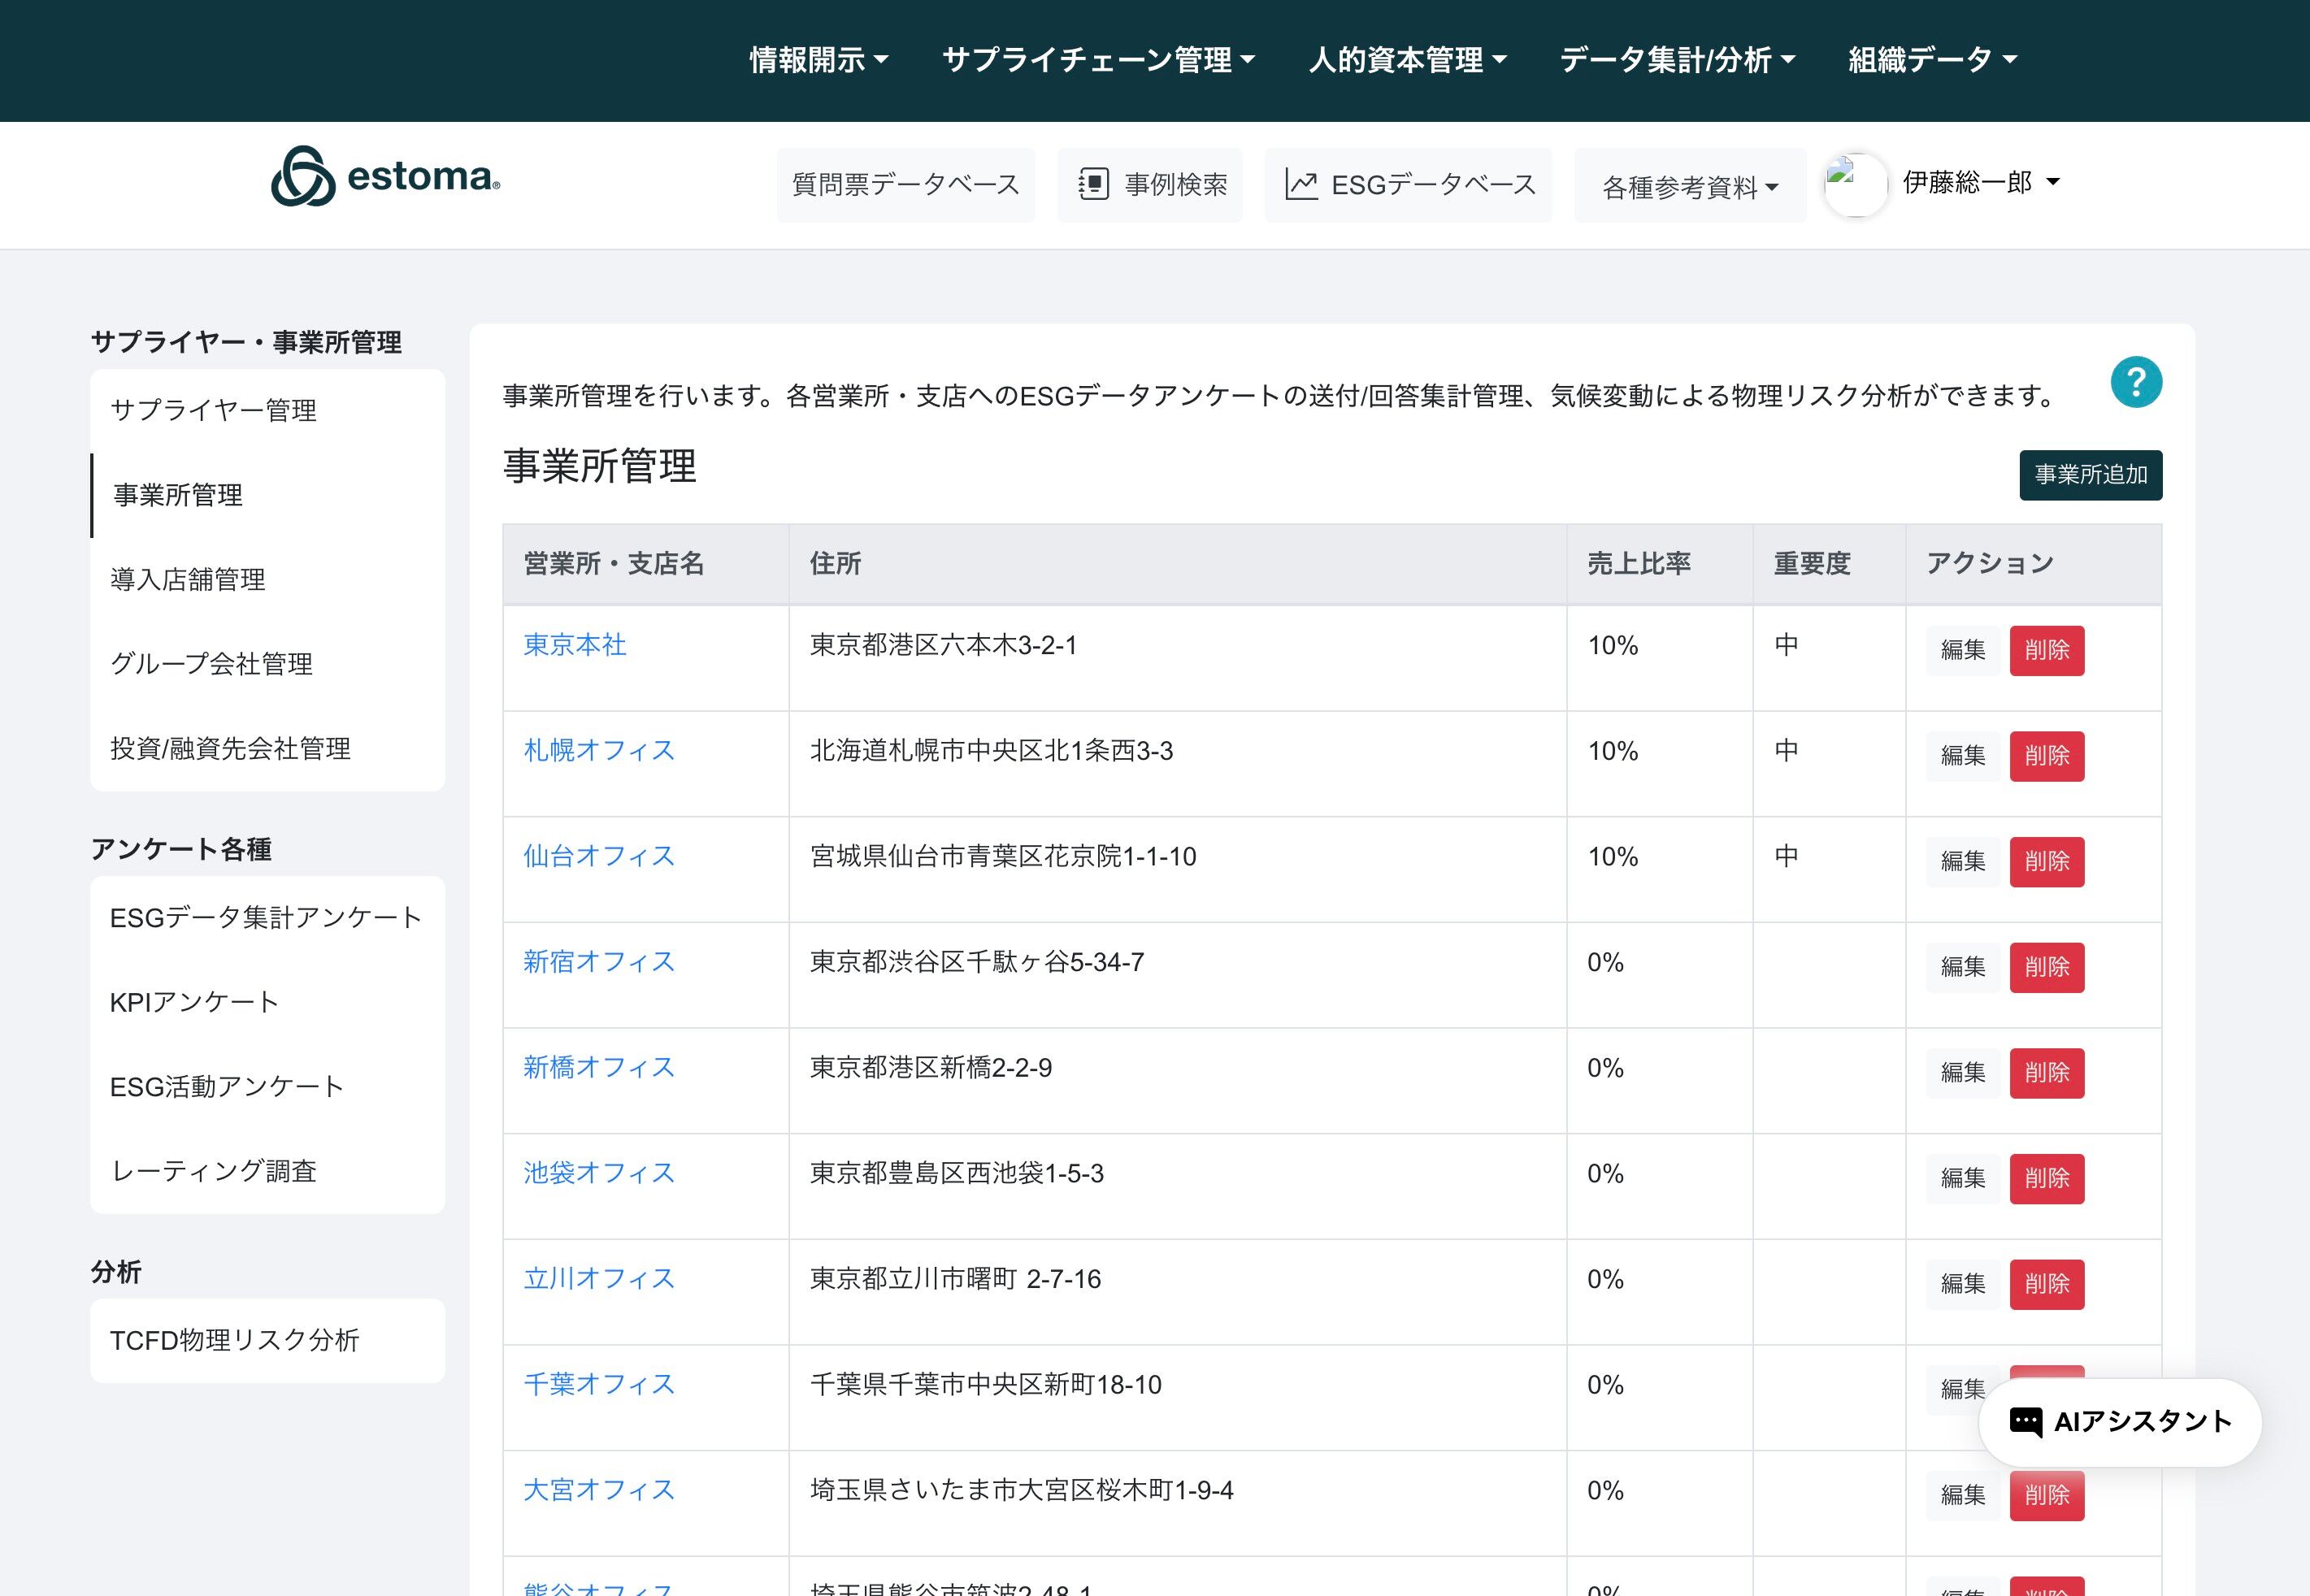
Task: Expand the 組織データ menu
Action: point(1932,60)
